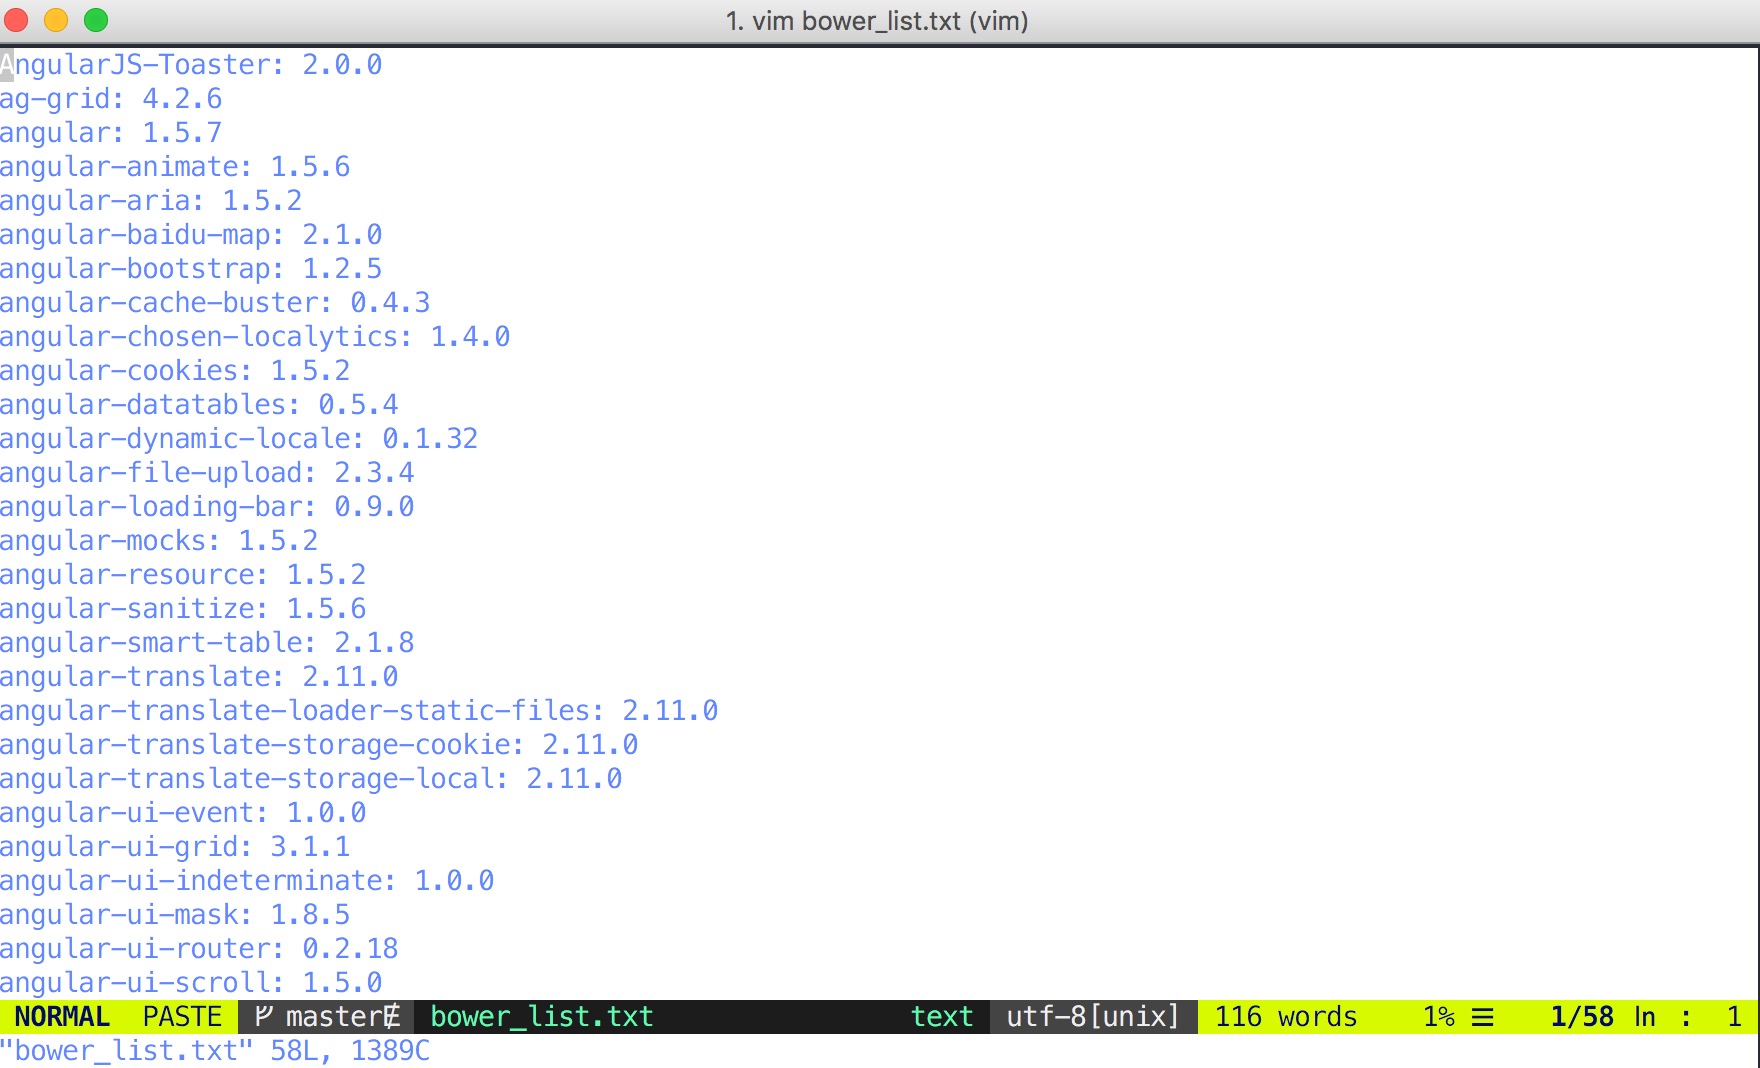Click the angular-smart-table: 2.1.8 line

207,642
